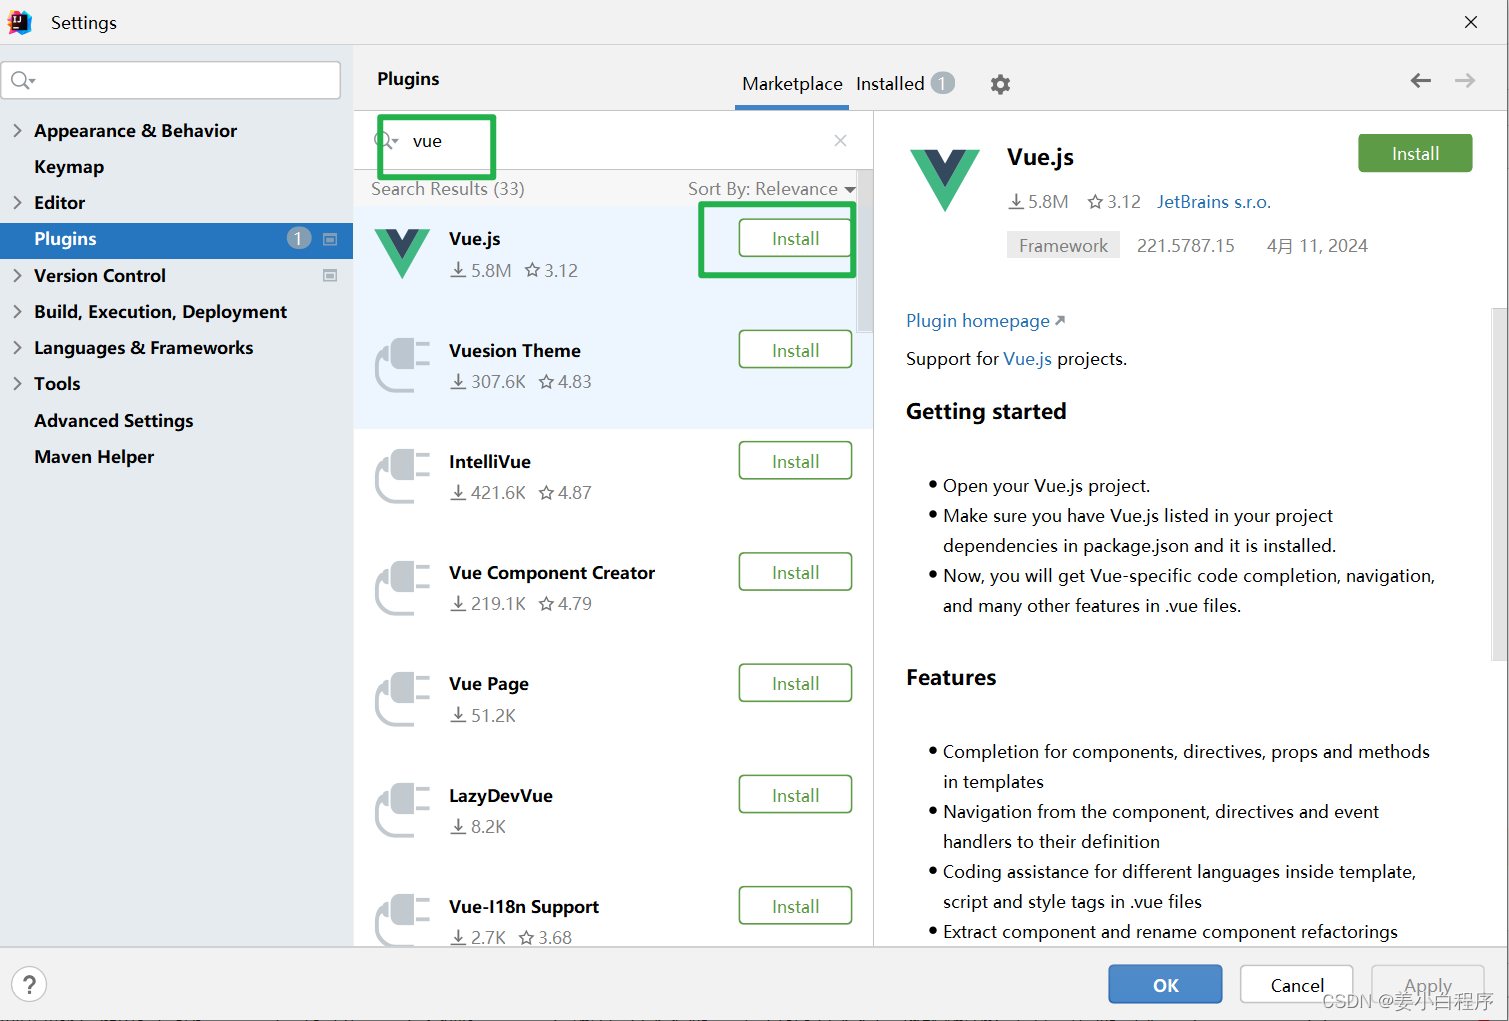Click the back navigation arrow
Image resolution: width=1509 pixels, height=1021 pixels.
(1420, 81)
